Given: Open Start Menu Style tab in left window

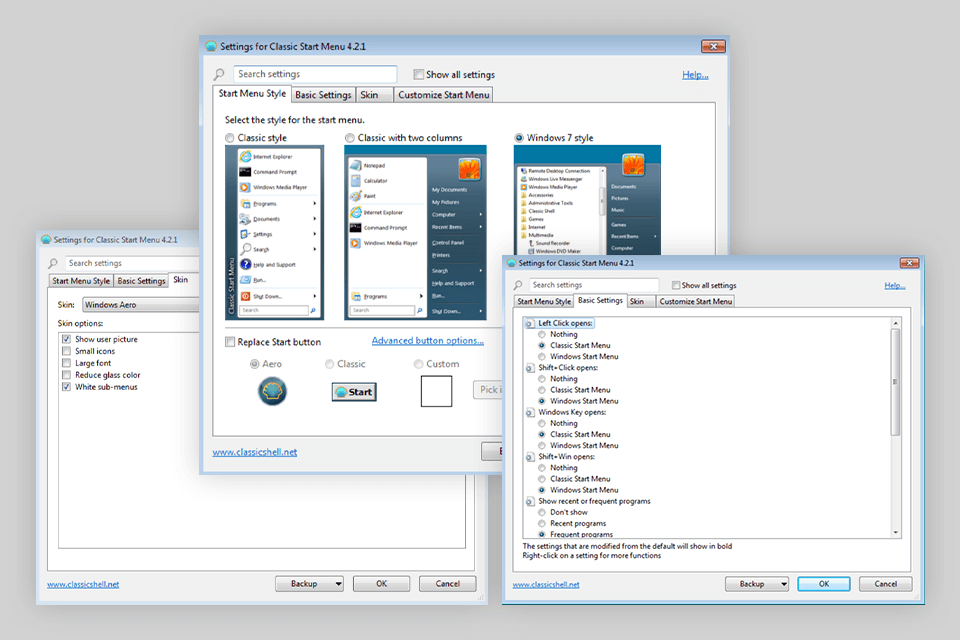Looking at the screenshot, I should pyautogui.click(x=81, y=281).
